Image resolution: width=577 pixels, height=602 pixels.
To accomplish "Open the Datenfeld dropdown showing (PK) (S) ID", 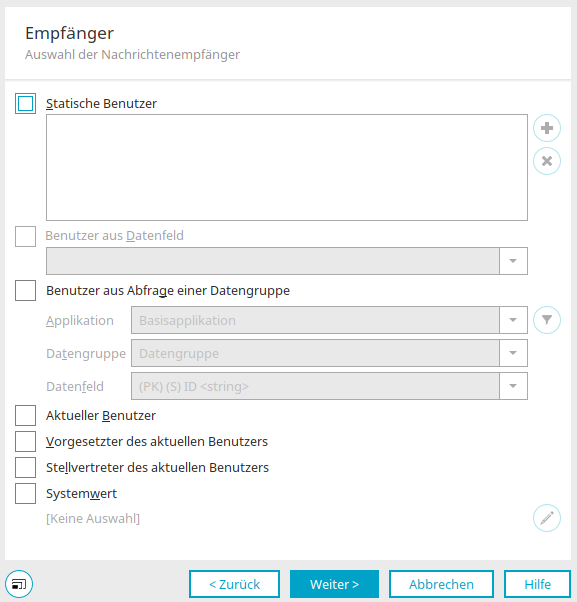I will 513,386.
